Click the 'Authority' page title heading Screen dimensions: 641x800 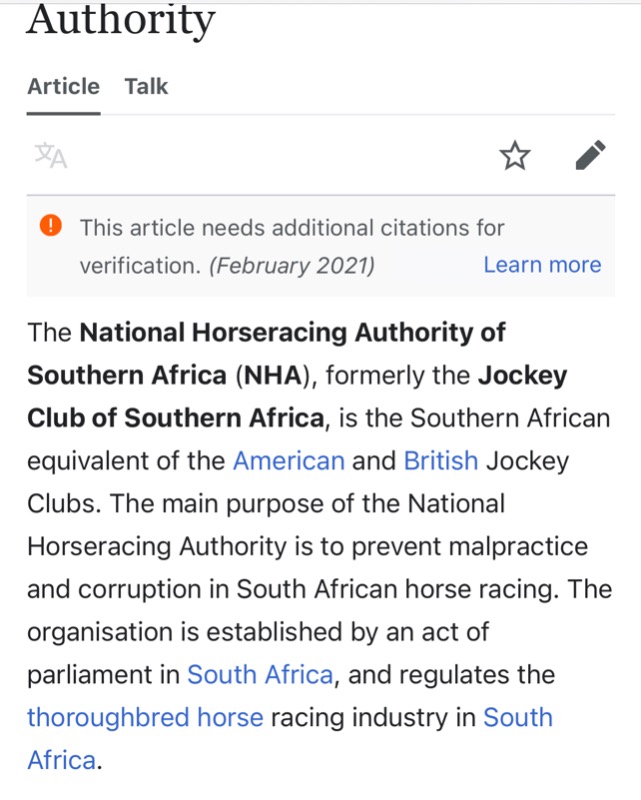[120, 20]
